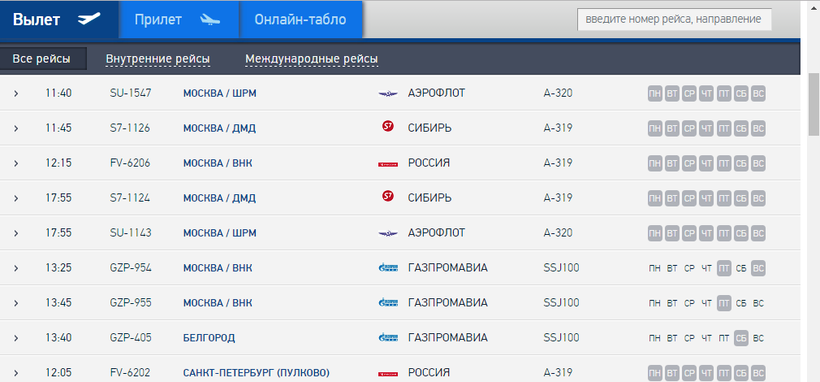Screen dimensions: 820x382
Task: Open Международные рейсы filter link
Action: point(312,59)
